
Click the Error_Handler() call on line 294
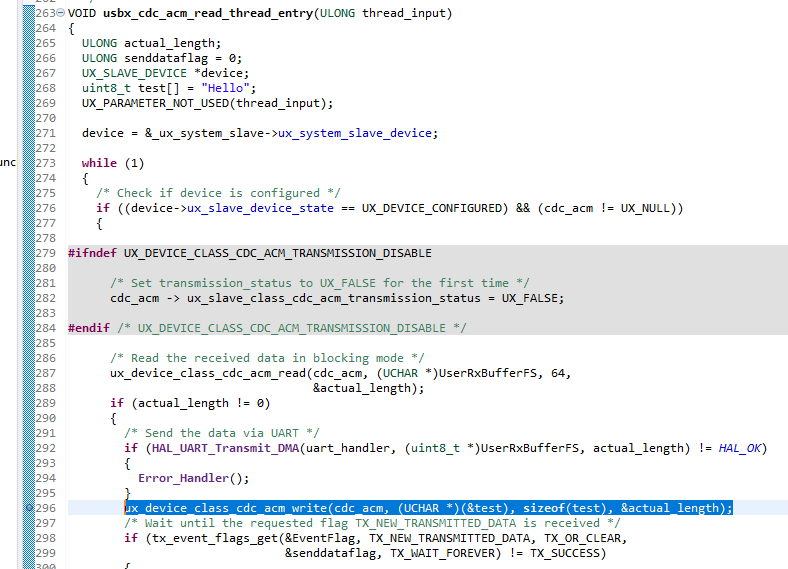pyautogui.click(x=190, y=478)
